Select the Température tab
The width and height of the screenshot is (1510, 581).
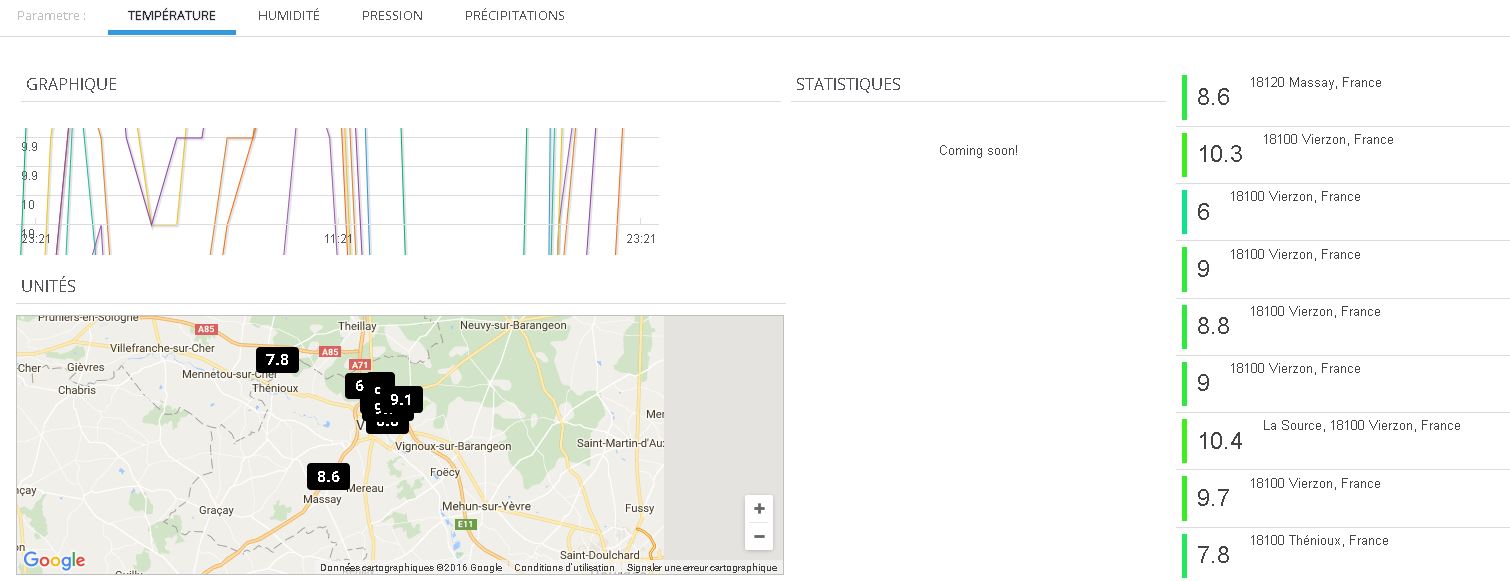click(x=171, y=16)
